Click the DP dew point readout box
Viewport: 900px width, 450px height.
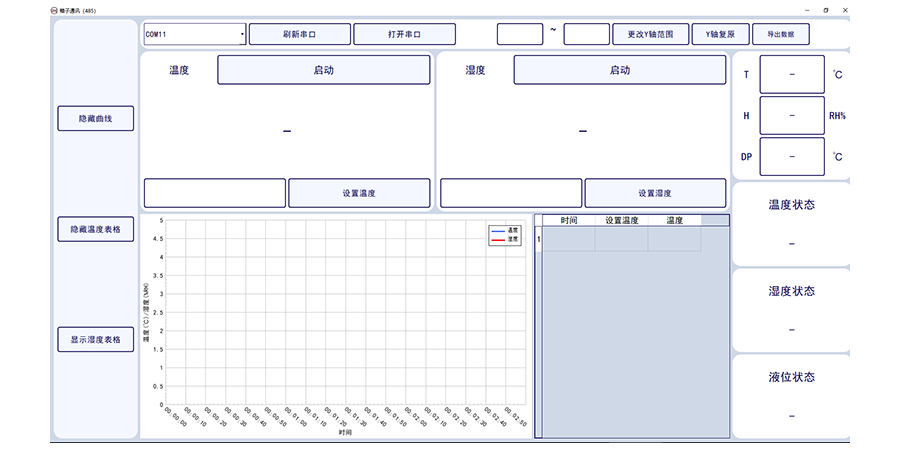792,157
